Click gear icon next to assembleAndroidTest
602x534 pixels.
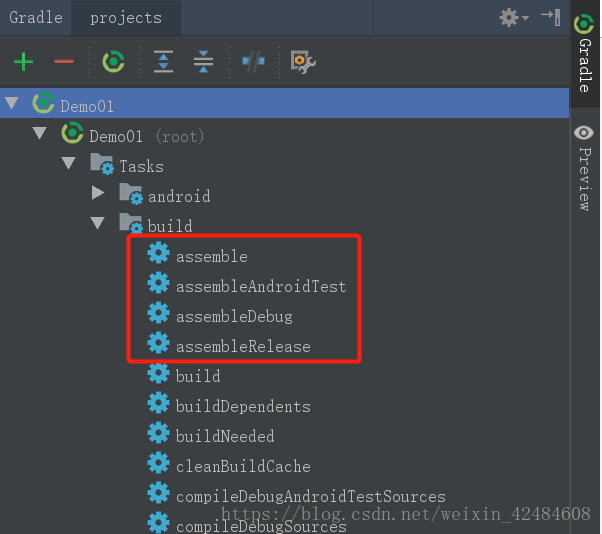[x=158, y=283]
